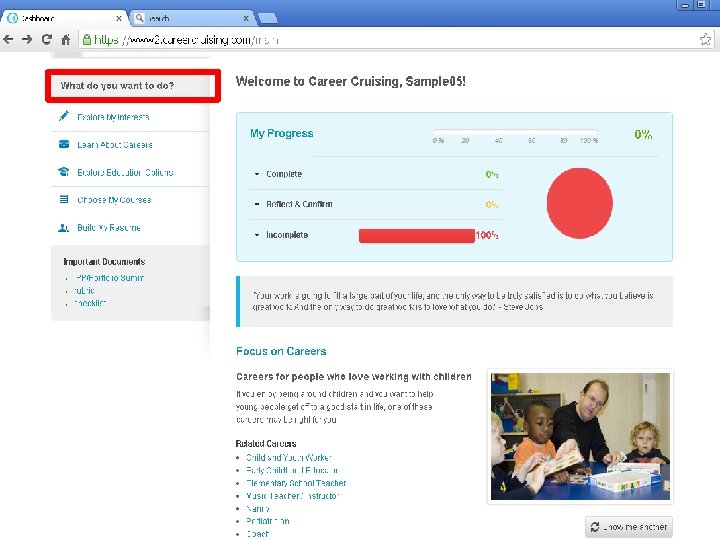Viewport: 720px width, 540px height.
Task: Close the Dashboard browser tab
Action: 119,18
